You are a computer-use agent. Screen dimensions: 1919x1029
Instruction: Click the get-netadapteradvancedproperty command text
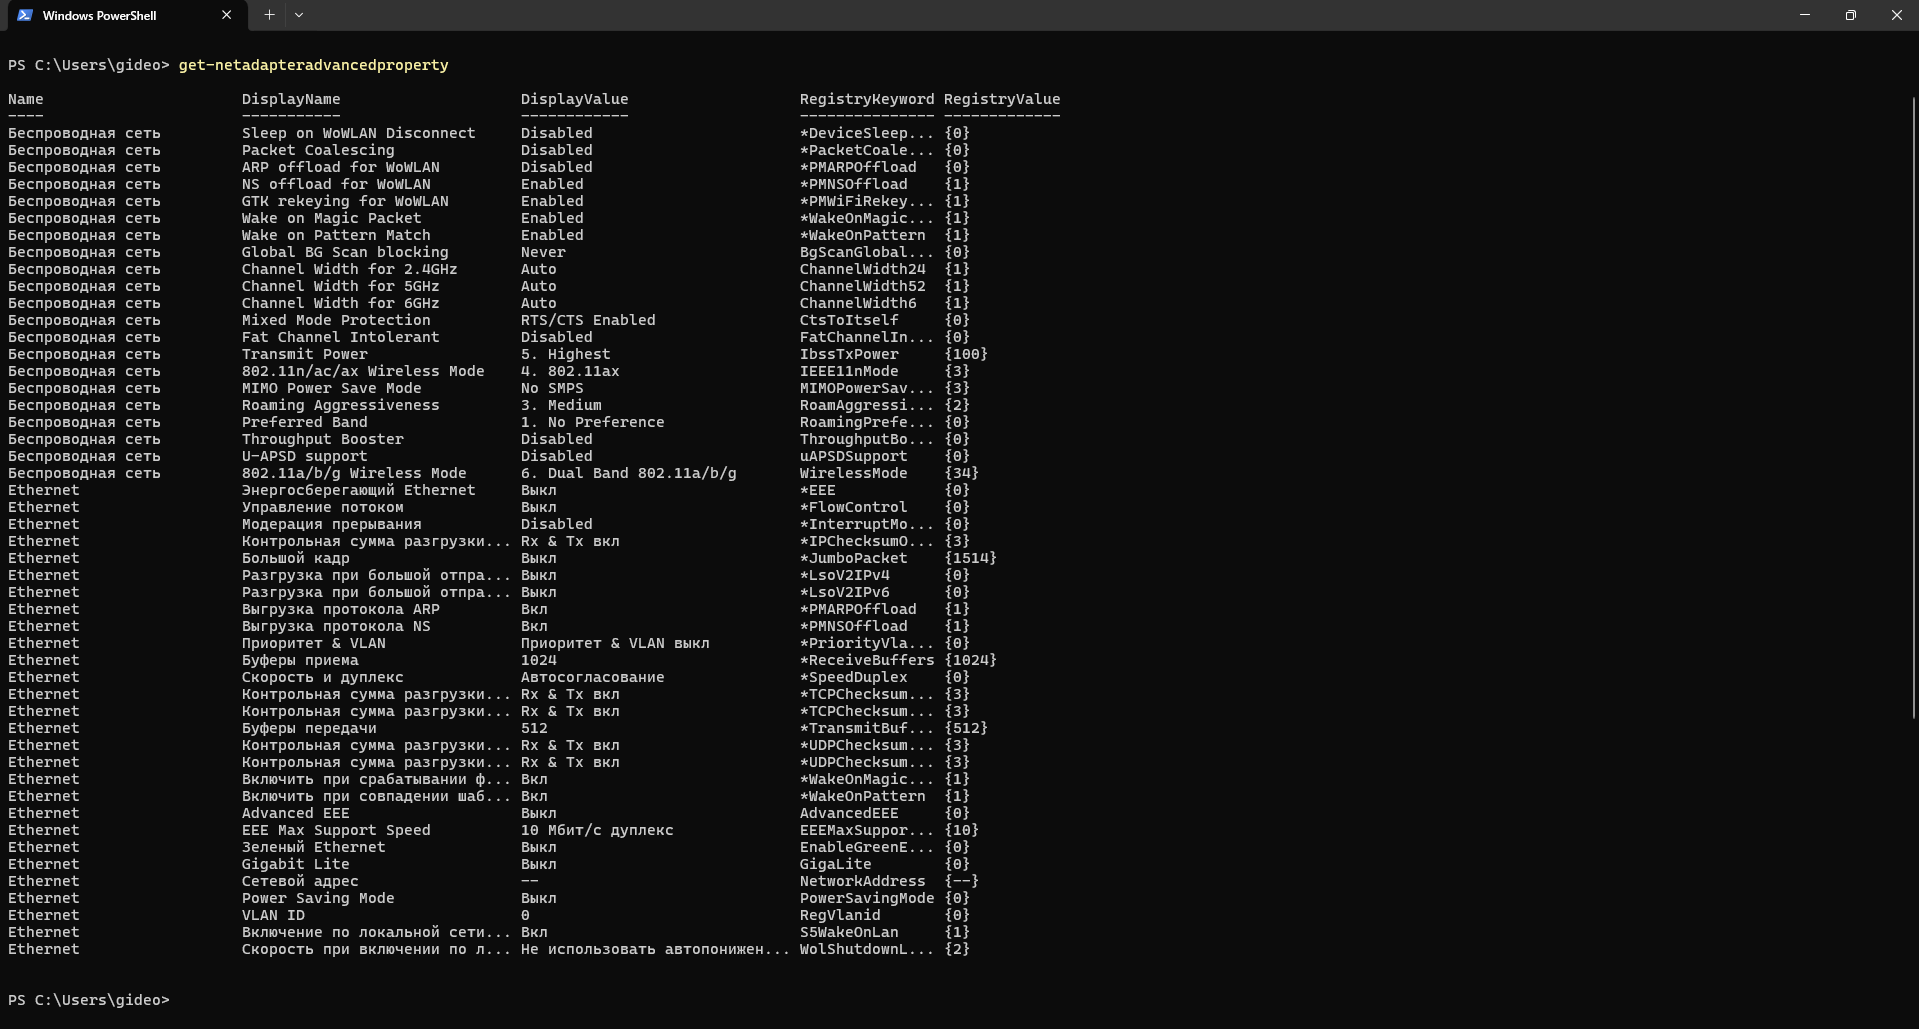(x=313, y=65)
